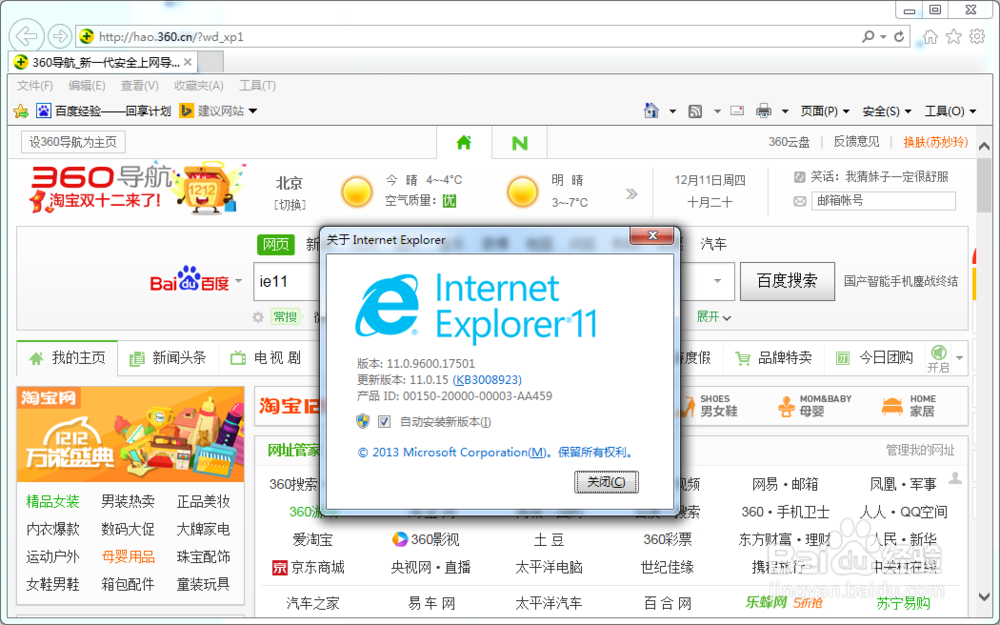1000x625 pixels.
Task: Open the 今日团购 tab
Action: [x=875, y=358]
